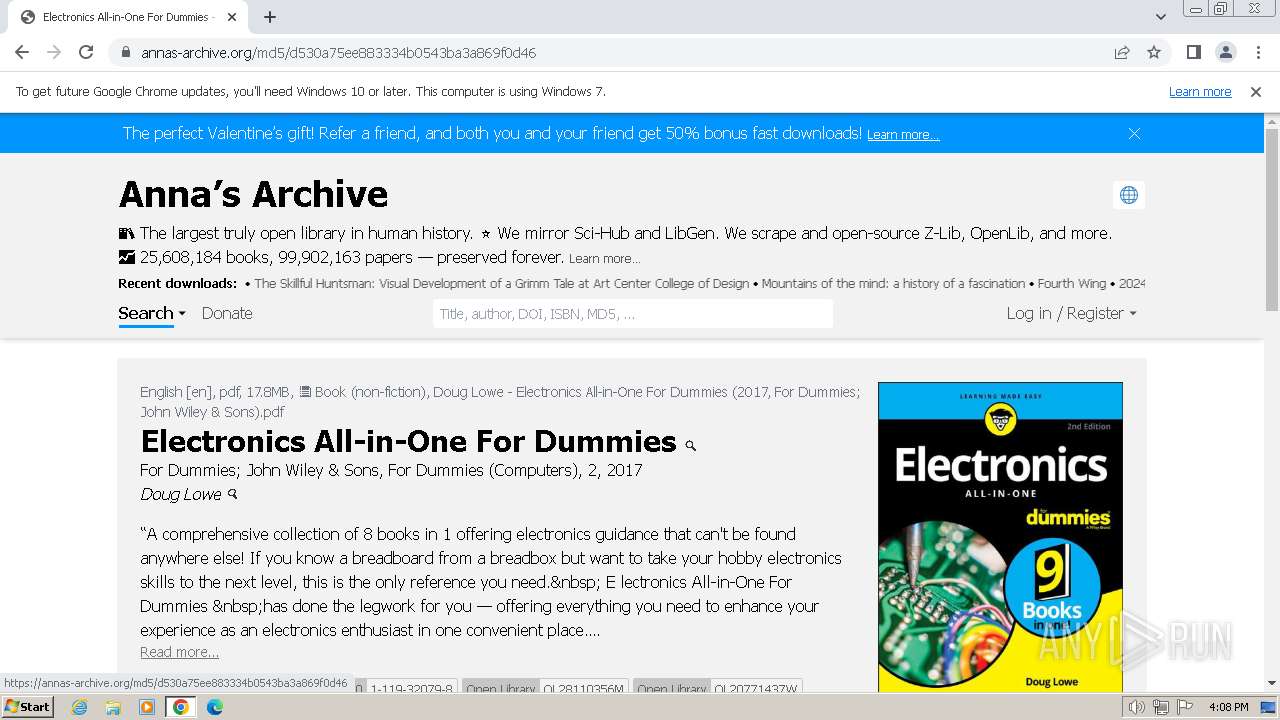Dismiss the Chrome update notification bar
The image size is (1280, 720).
[1256, 92]
